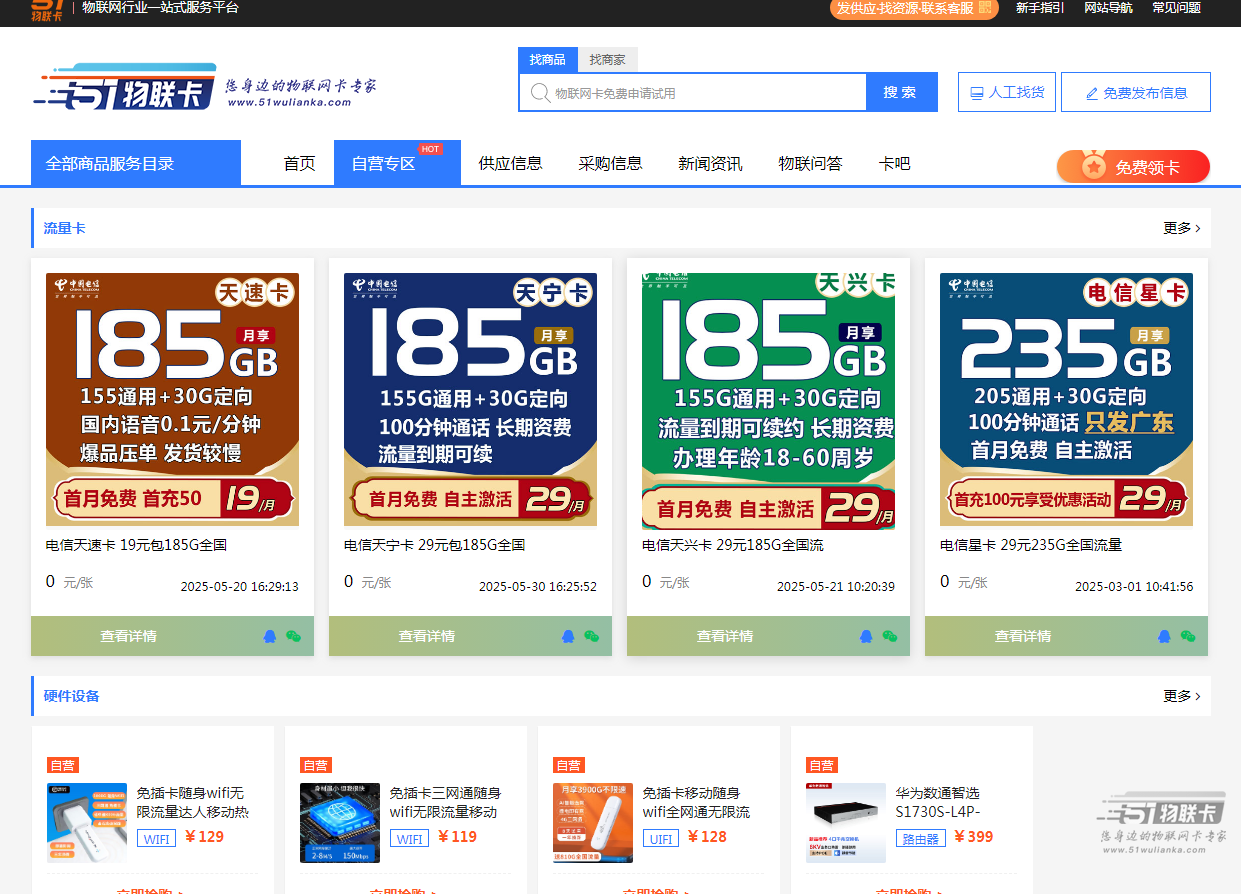Click the WIFI tag beside ¥129

point(156,839)
